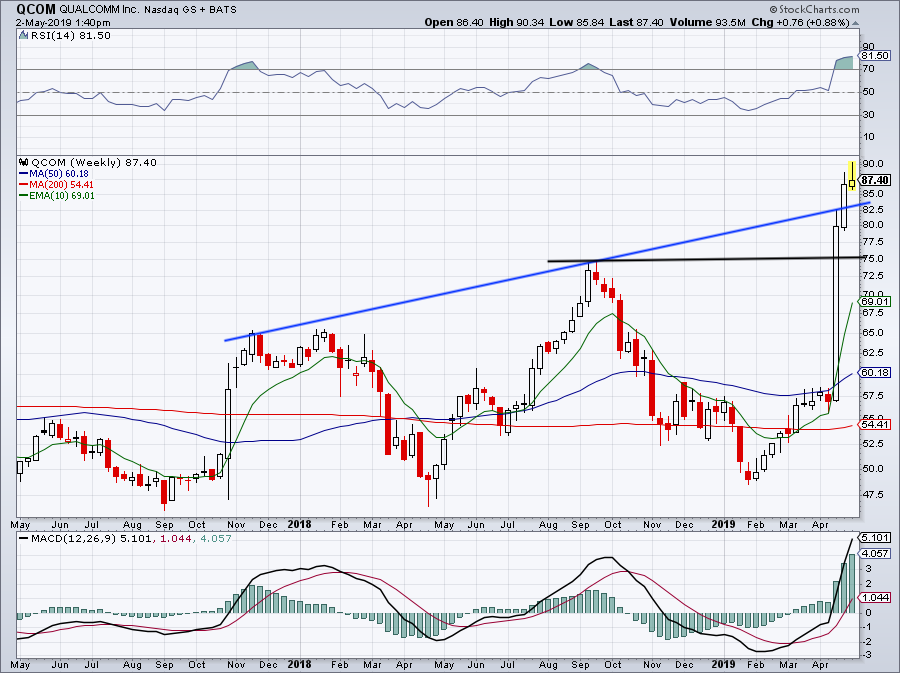Click the Last 87.40 value in header

pos(636,22)
